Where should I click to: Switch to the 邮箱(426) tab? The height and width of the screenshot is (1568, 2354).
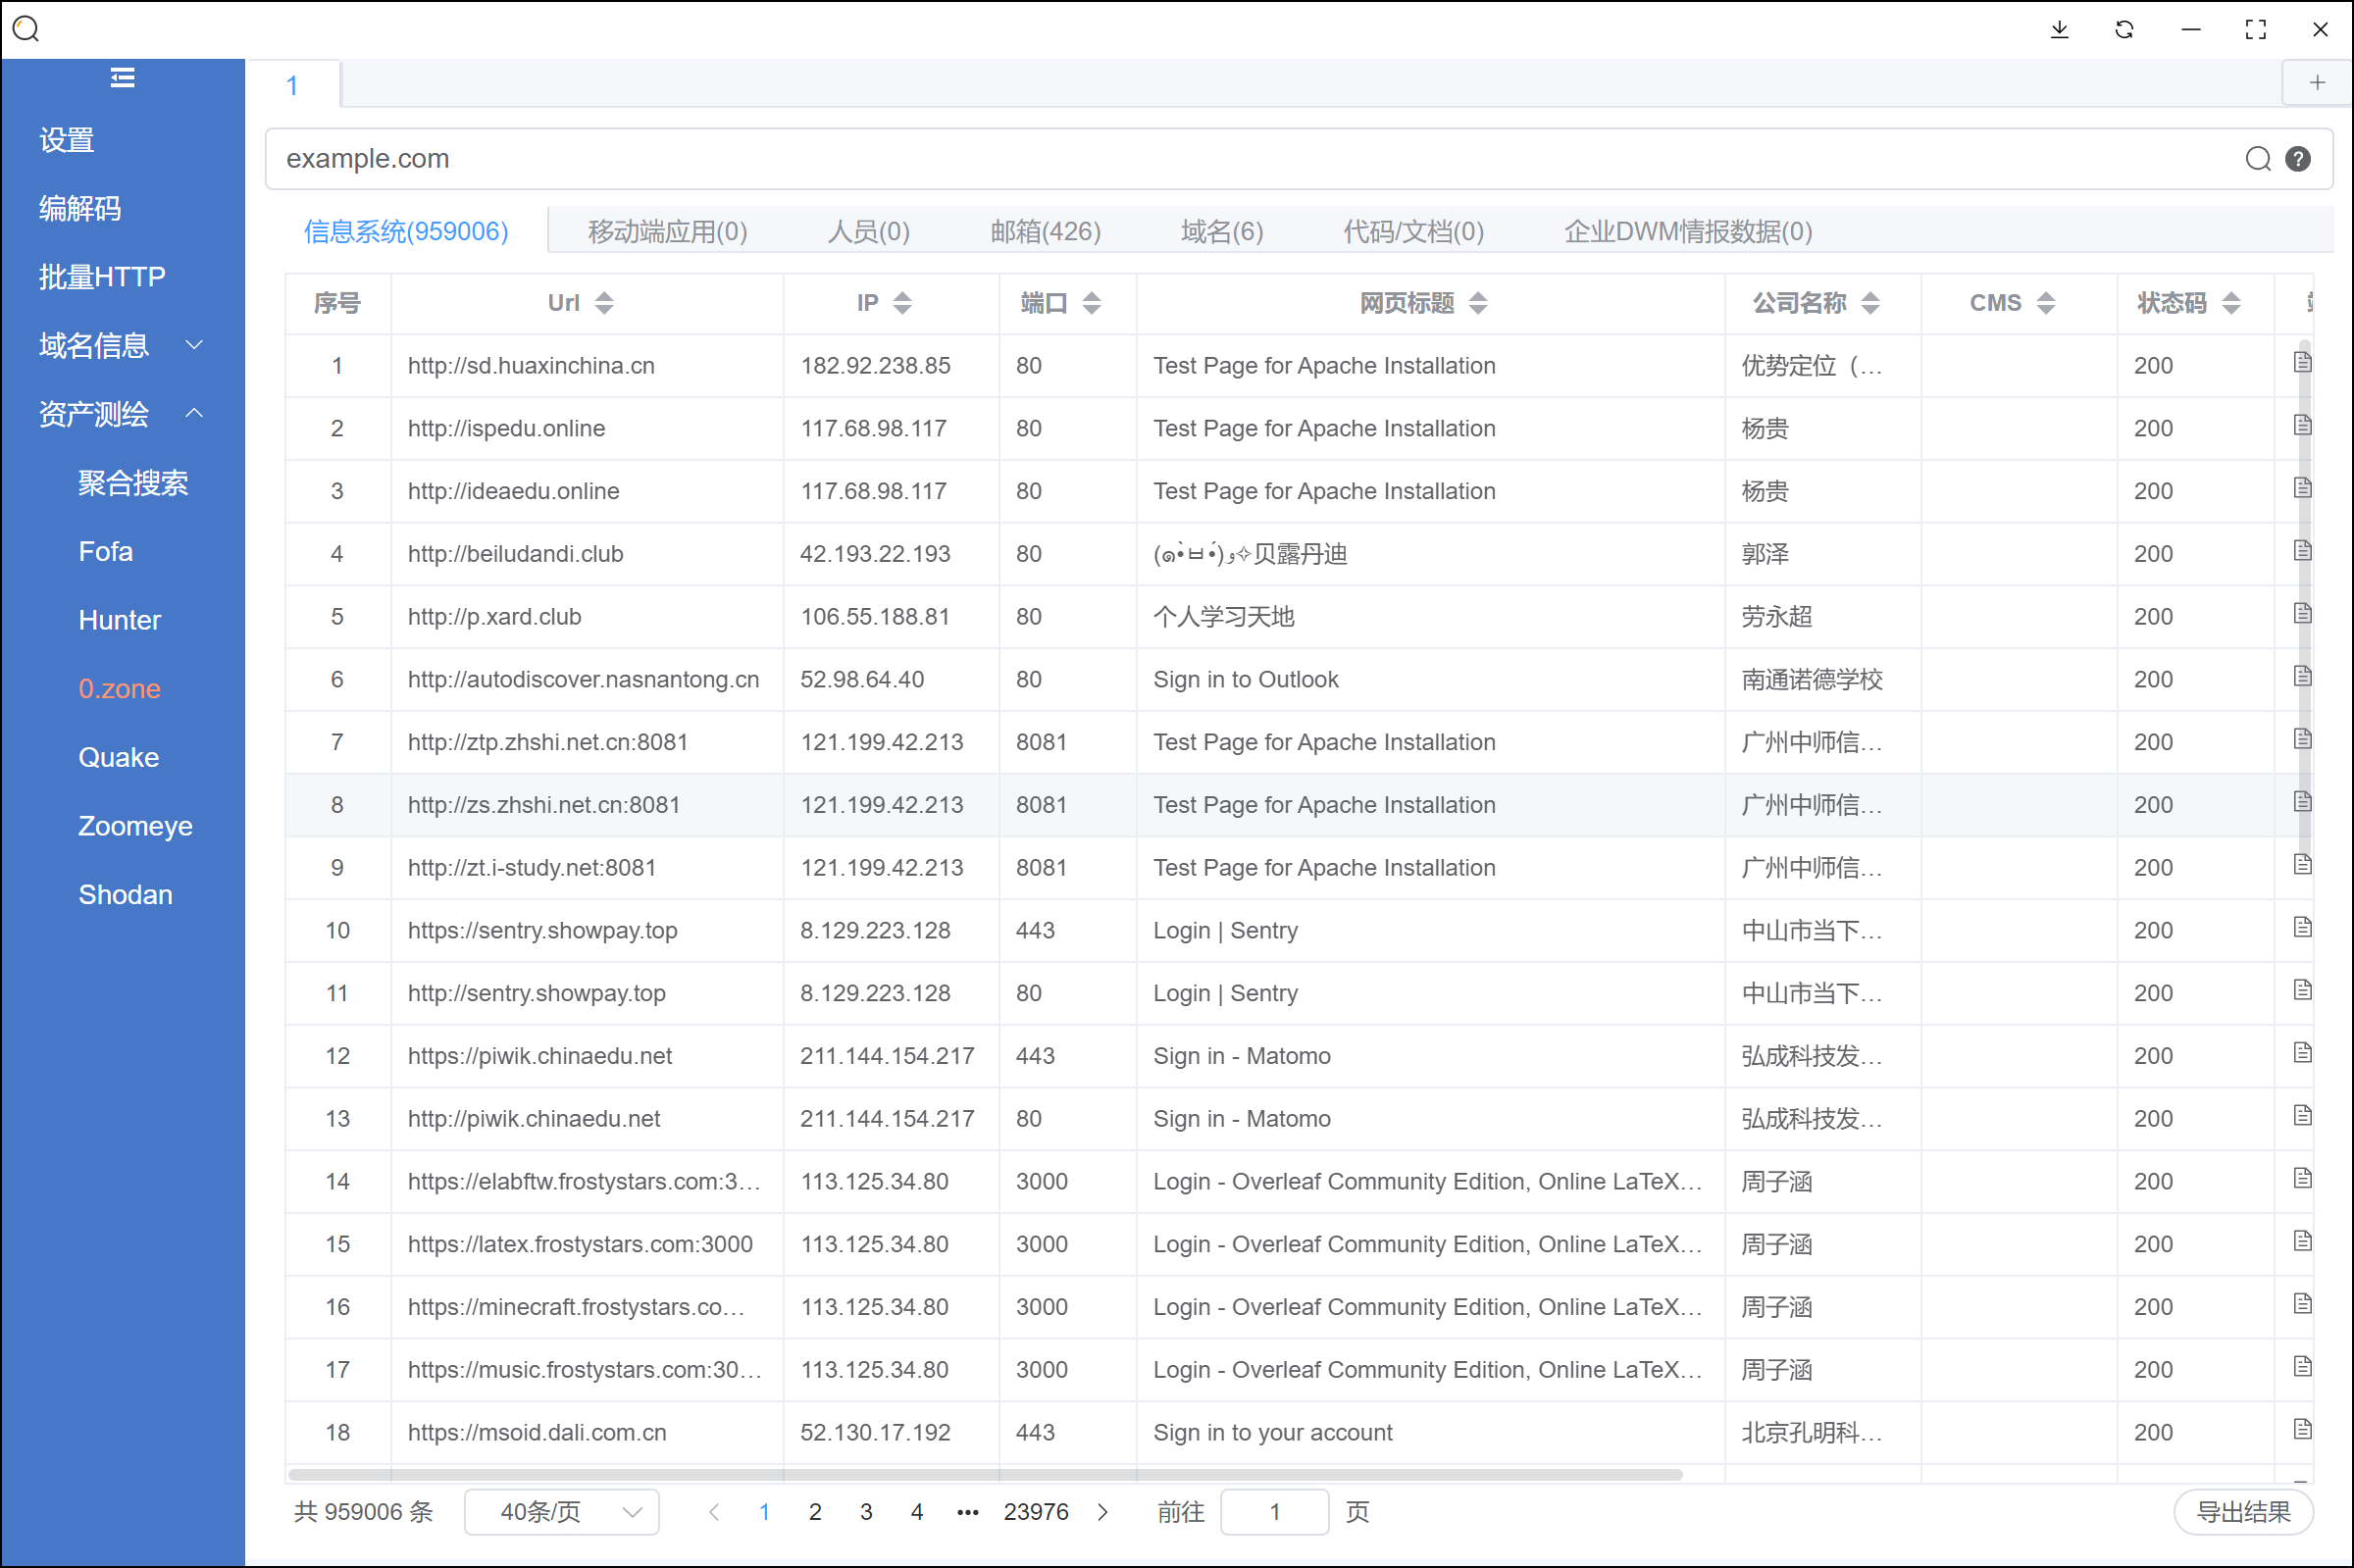point(1045,232)
